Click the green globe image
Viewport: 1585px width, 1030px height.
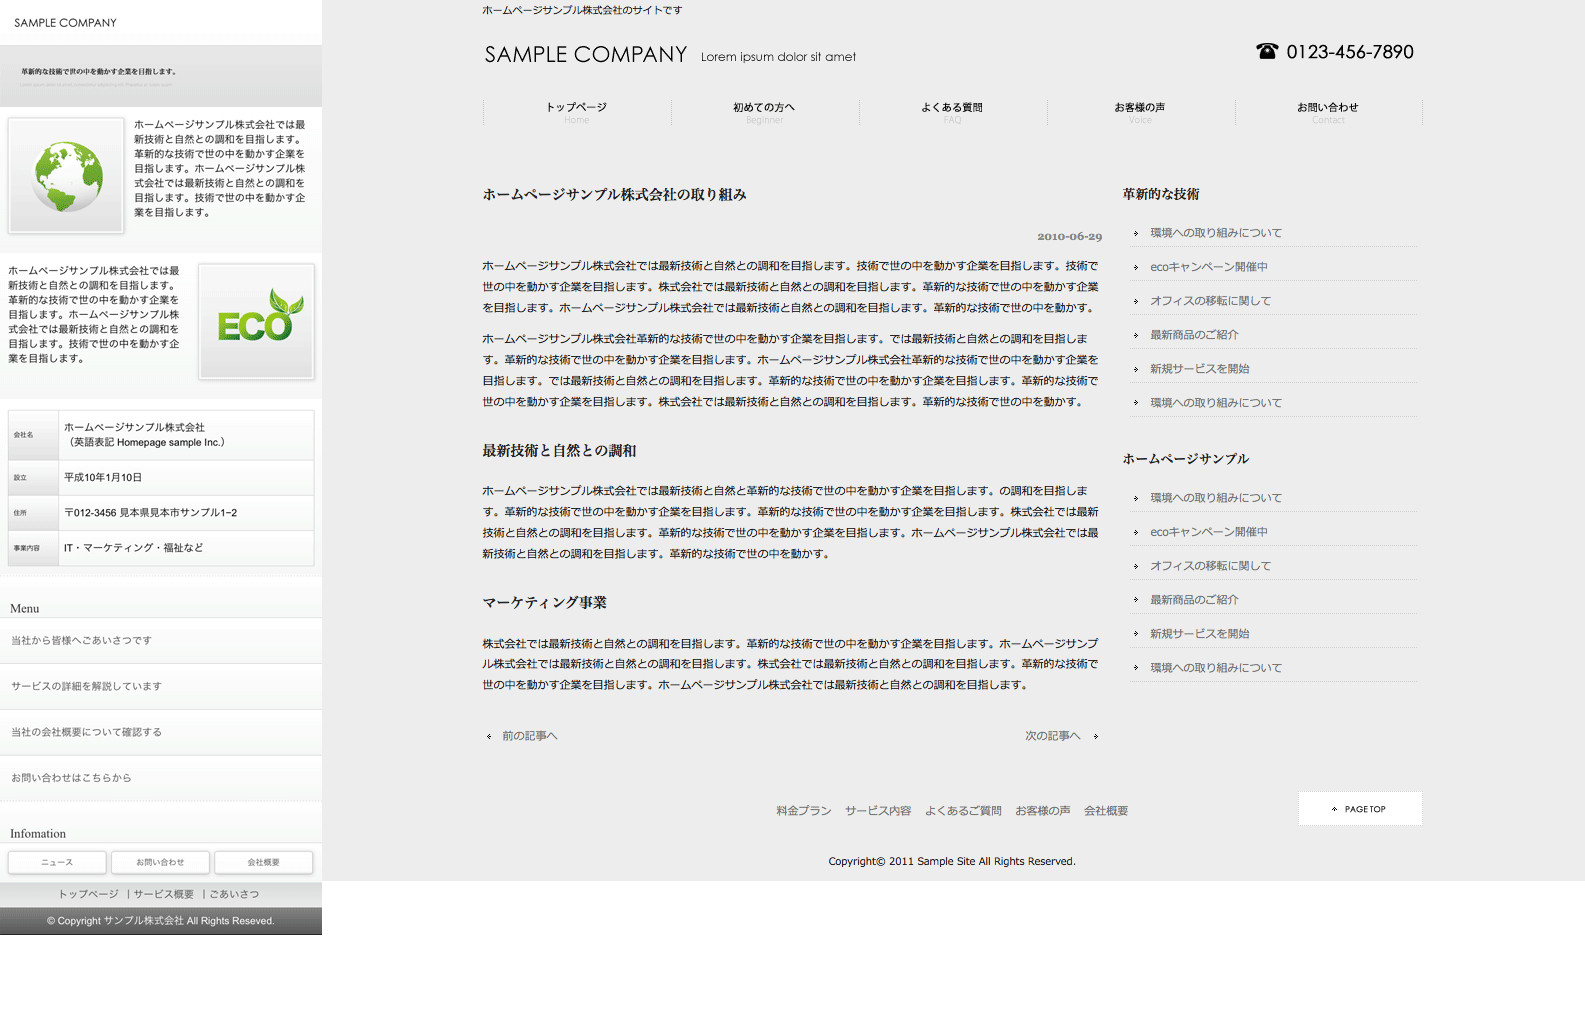(x=66, y=176)
